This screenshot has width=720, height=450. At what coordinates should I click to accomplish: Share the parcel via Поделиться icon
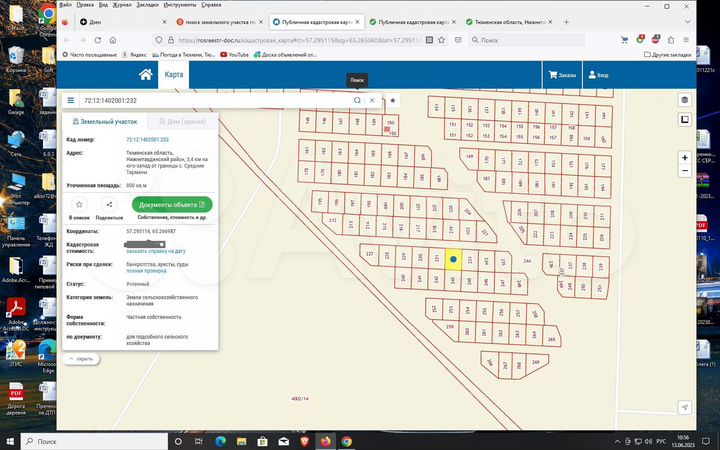109,204
